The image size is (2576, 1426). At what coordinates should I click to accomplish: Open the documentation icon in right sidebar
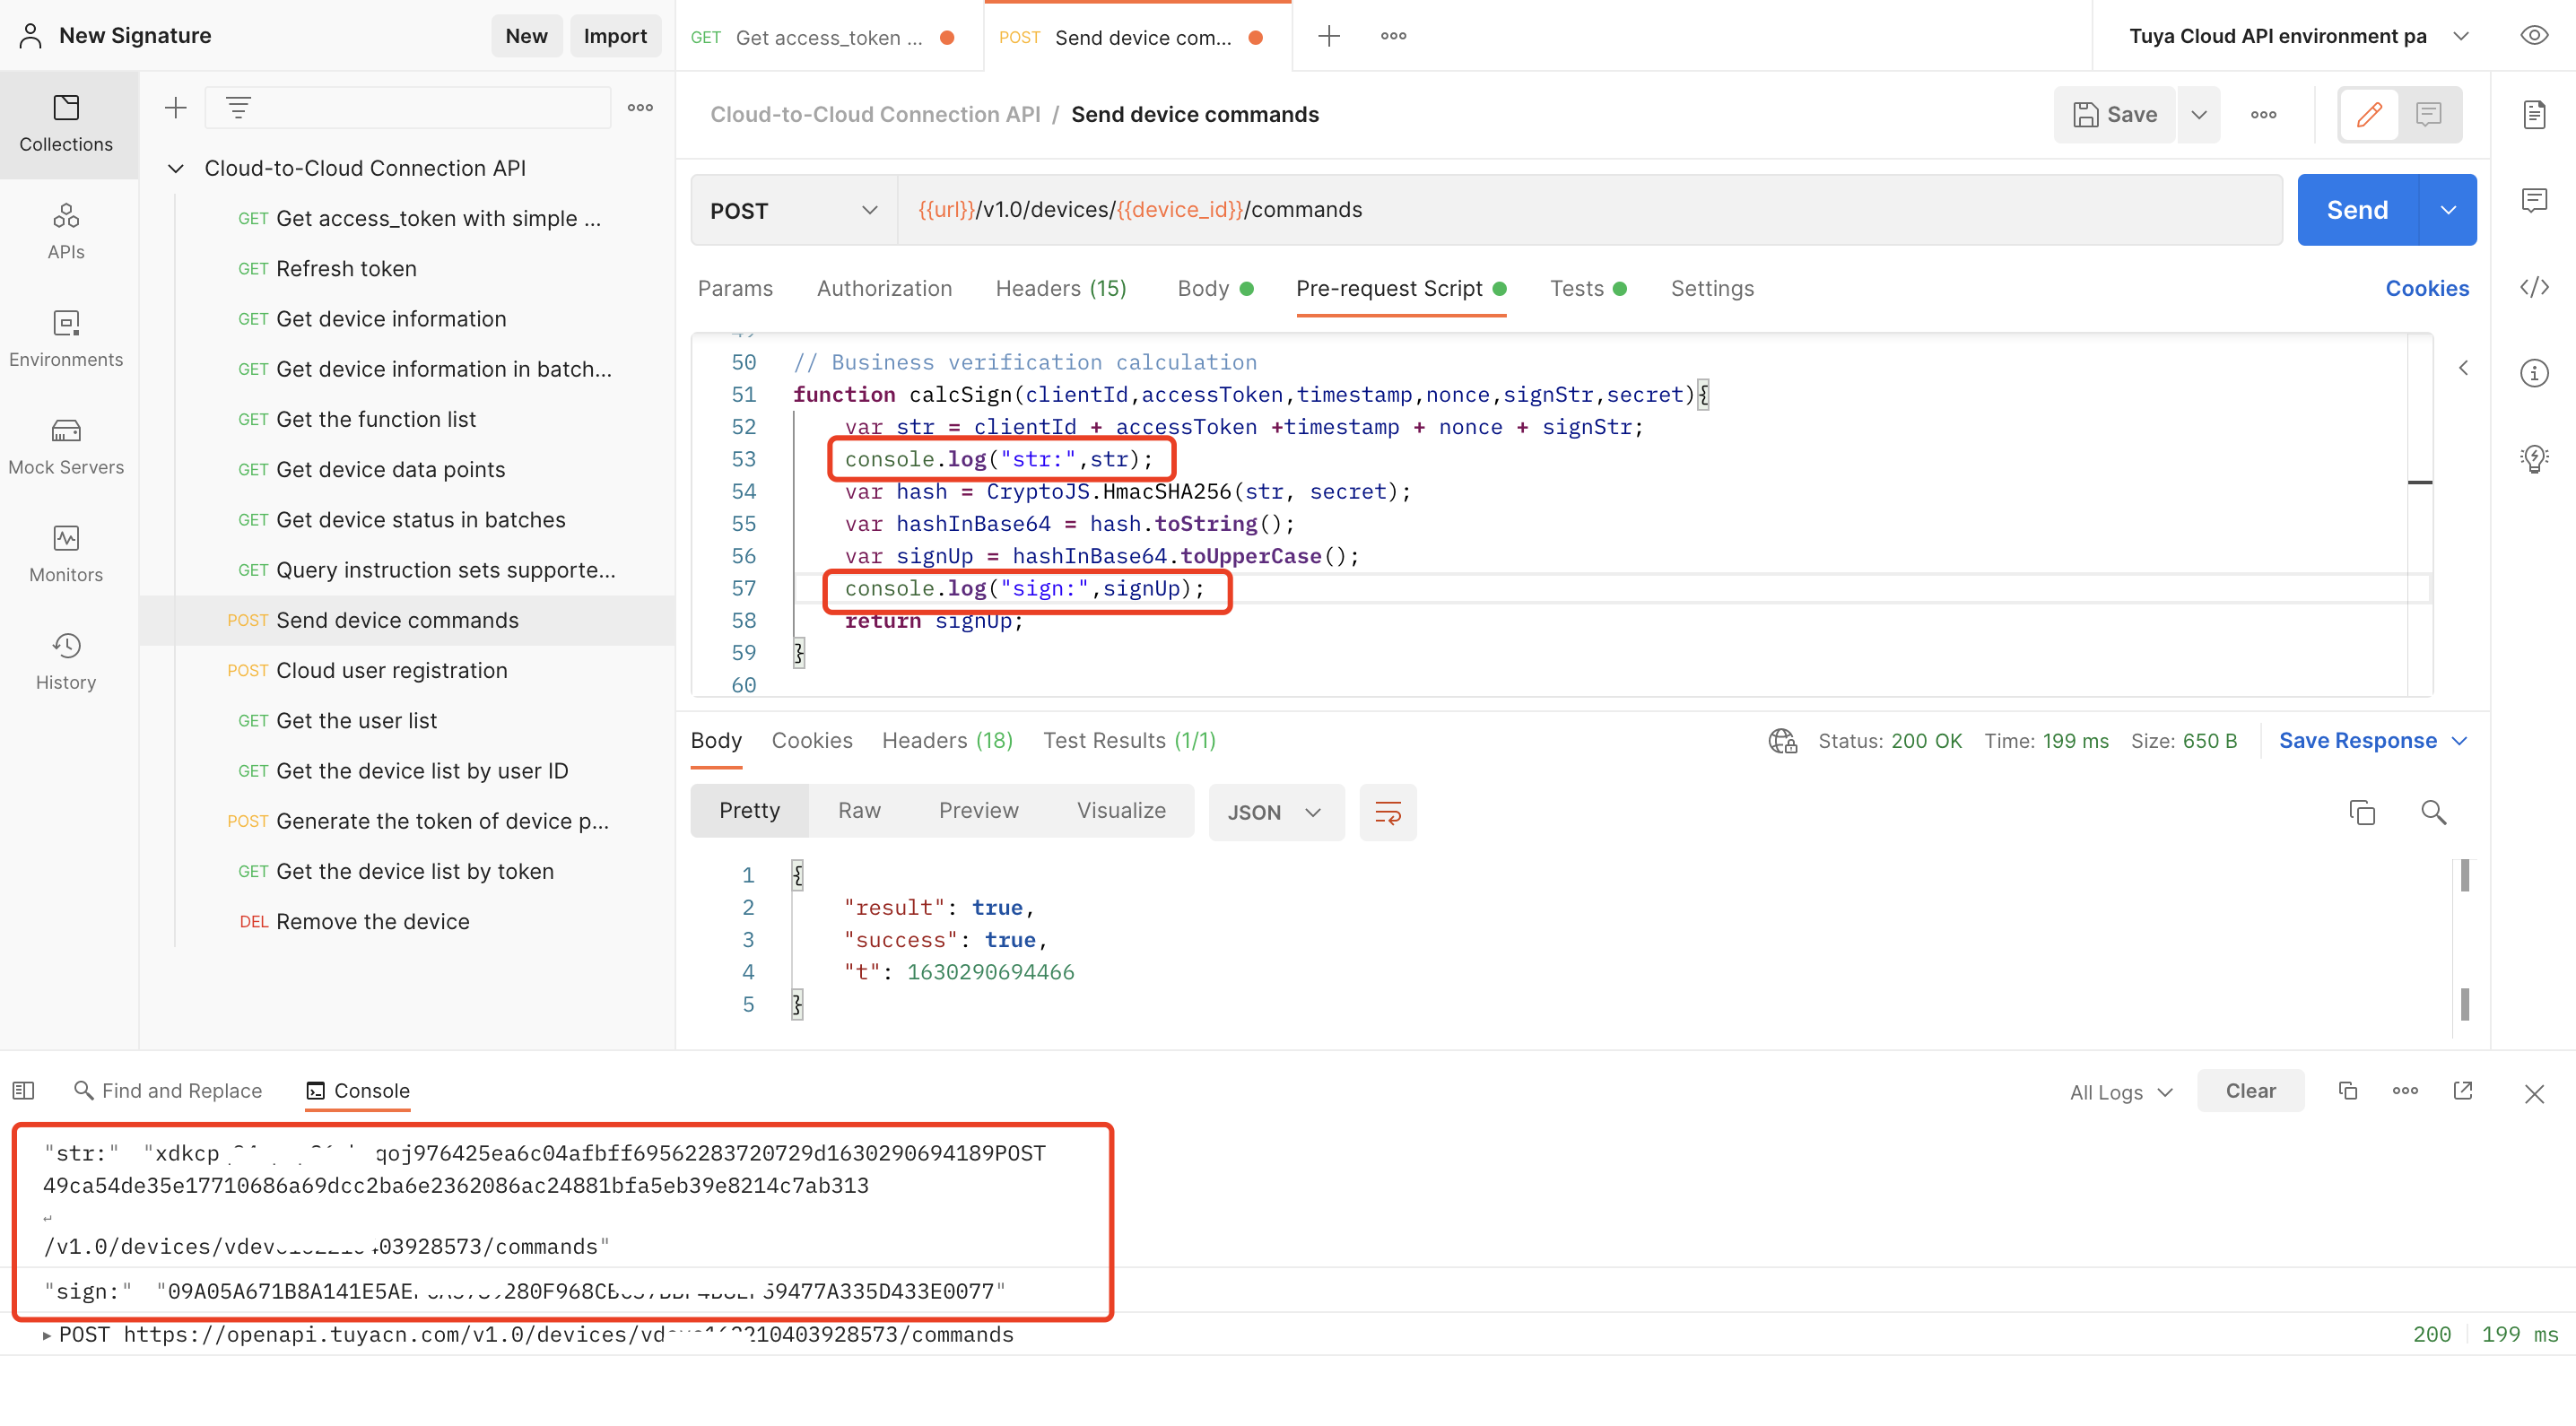(x=2533, y=115)
